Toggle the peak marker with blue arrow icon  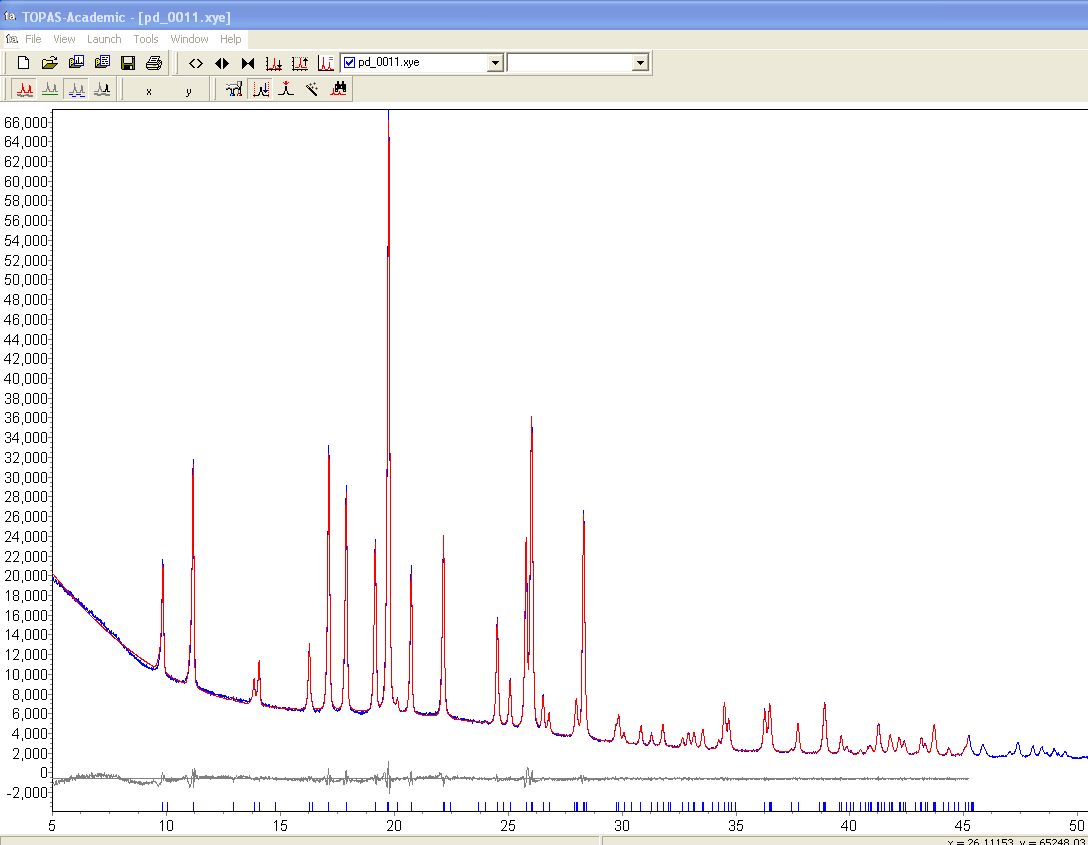tap(261, 89)
